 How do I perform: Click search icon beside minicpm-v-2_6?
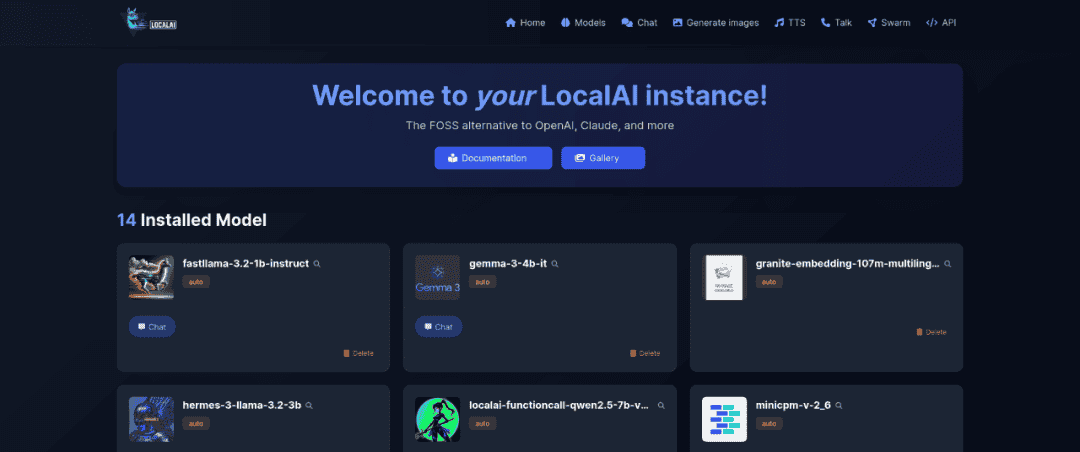(839, 405)
